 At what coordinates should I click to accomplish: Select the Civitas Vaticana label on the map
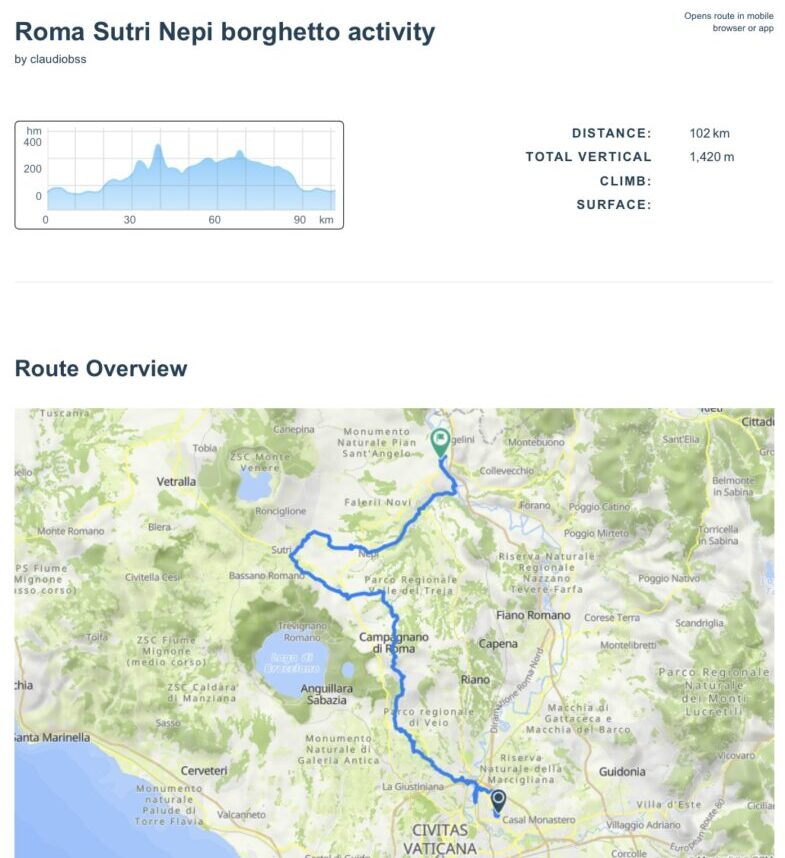[x=445, y=838]
